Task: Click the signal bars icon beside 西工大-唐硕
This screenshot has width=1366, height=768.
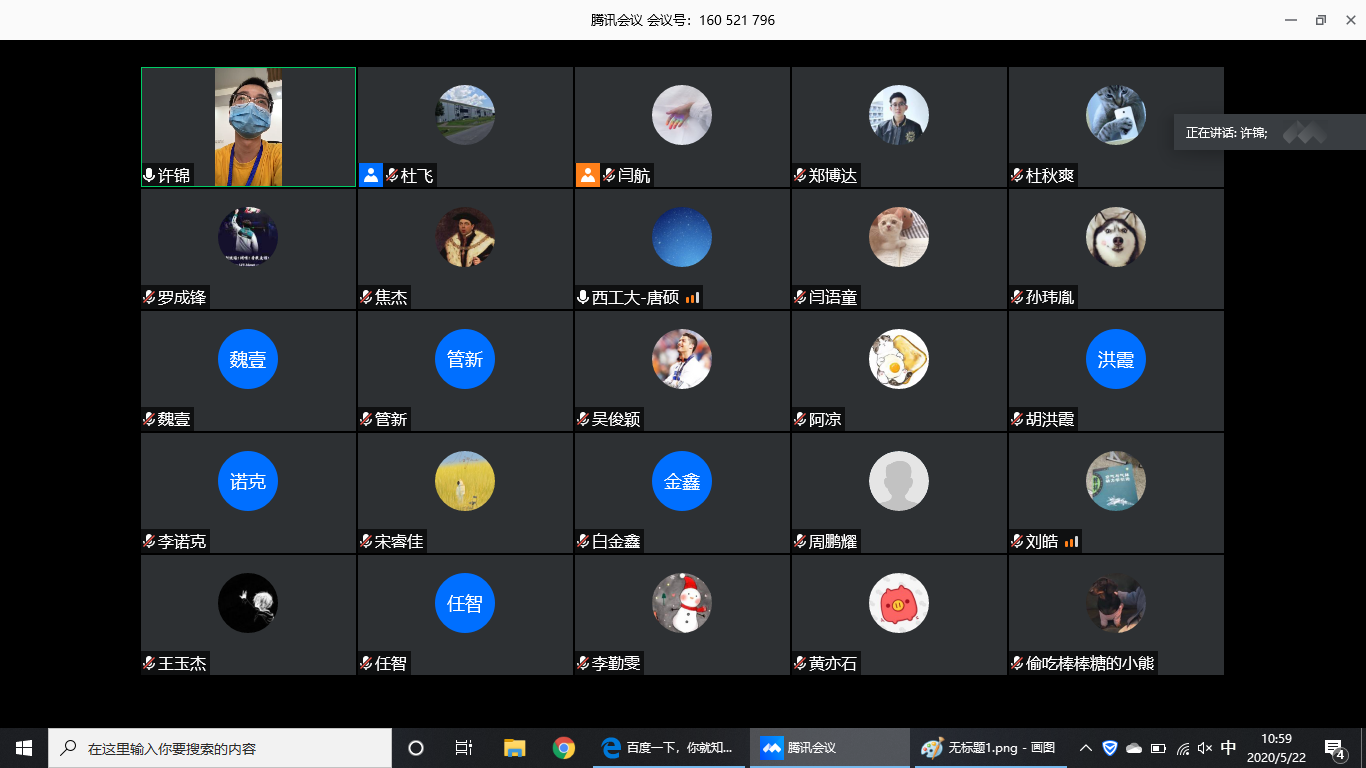Action: (693, 298)
